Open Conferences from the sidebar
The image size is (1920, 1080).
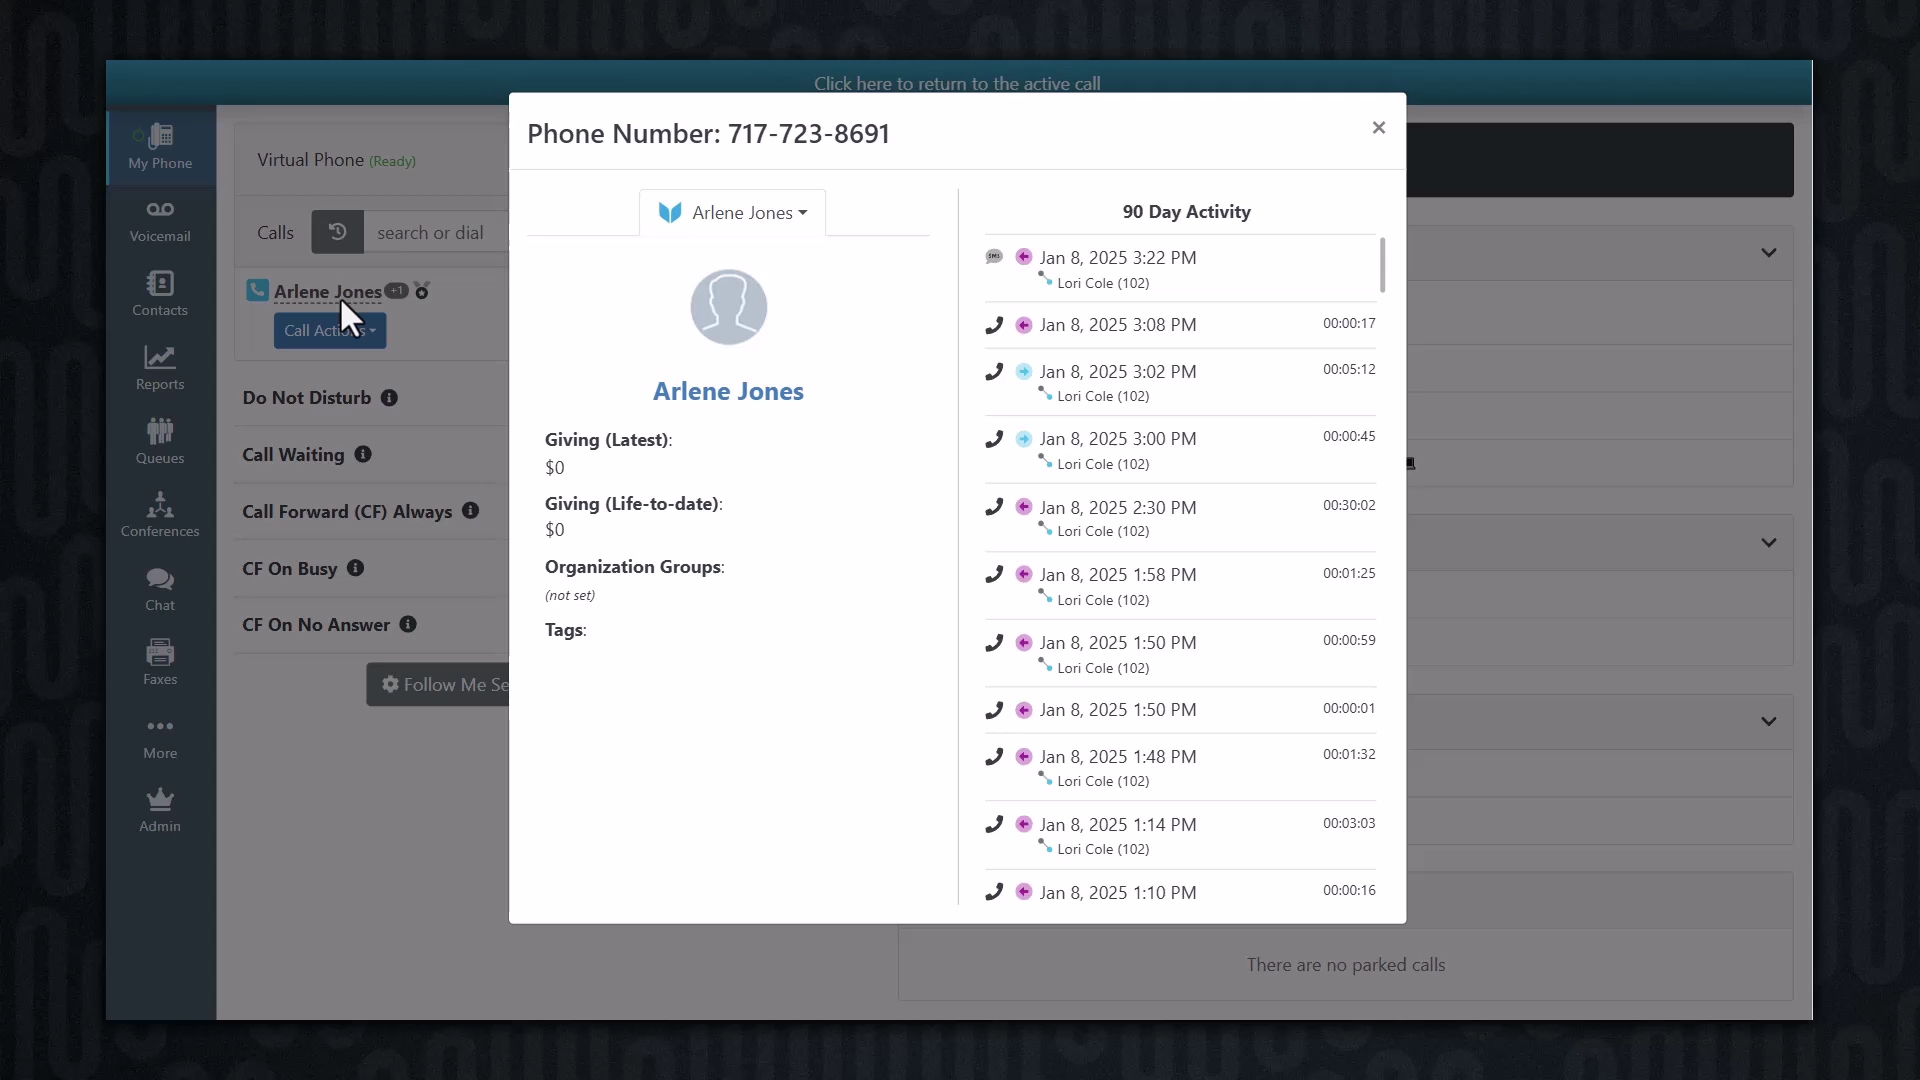point(160,515)
